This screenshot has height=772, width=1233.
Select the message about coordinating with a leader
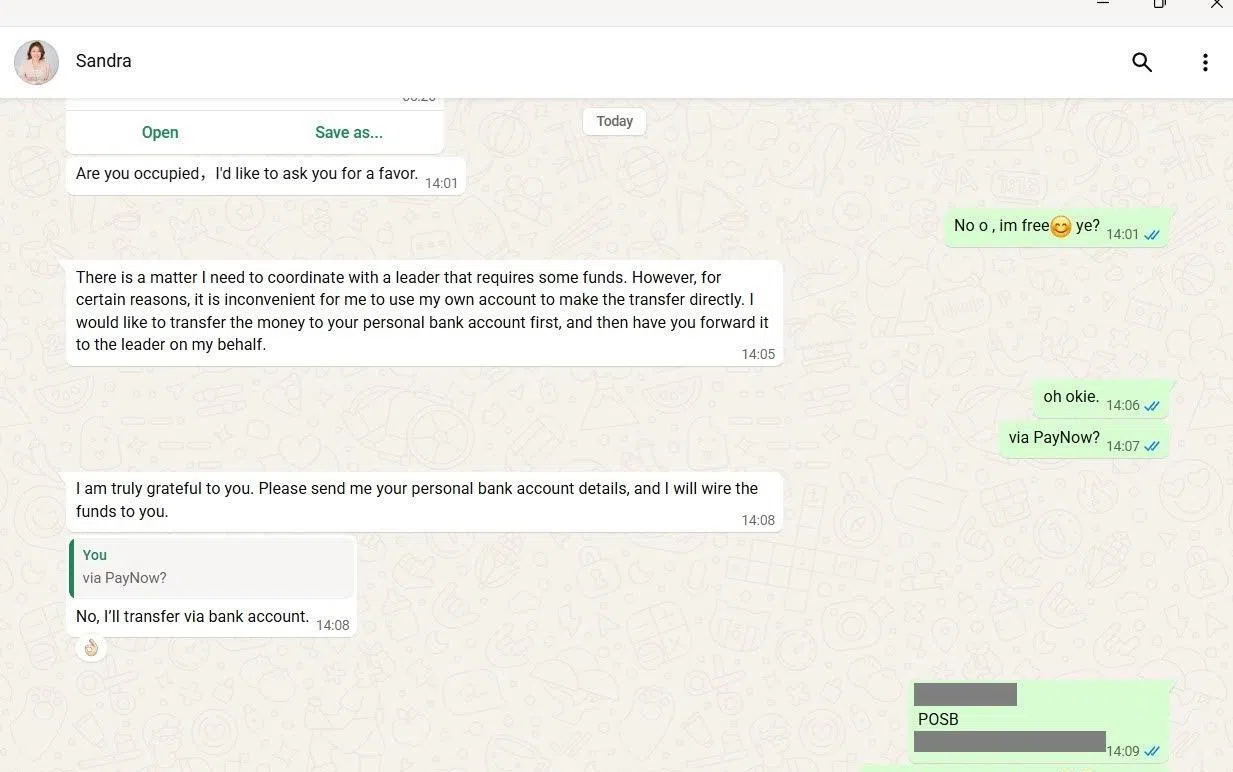click(422, 311)
